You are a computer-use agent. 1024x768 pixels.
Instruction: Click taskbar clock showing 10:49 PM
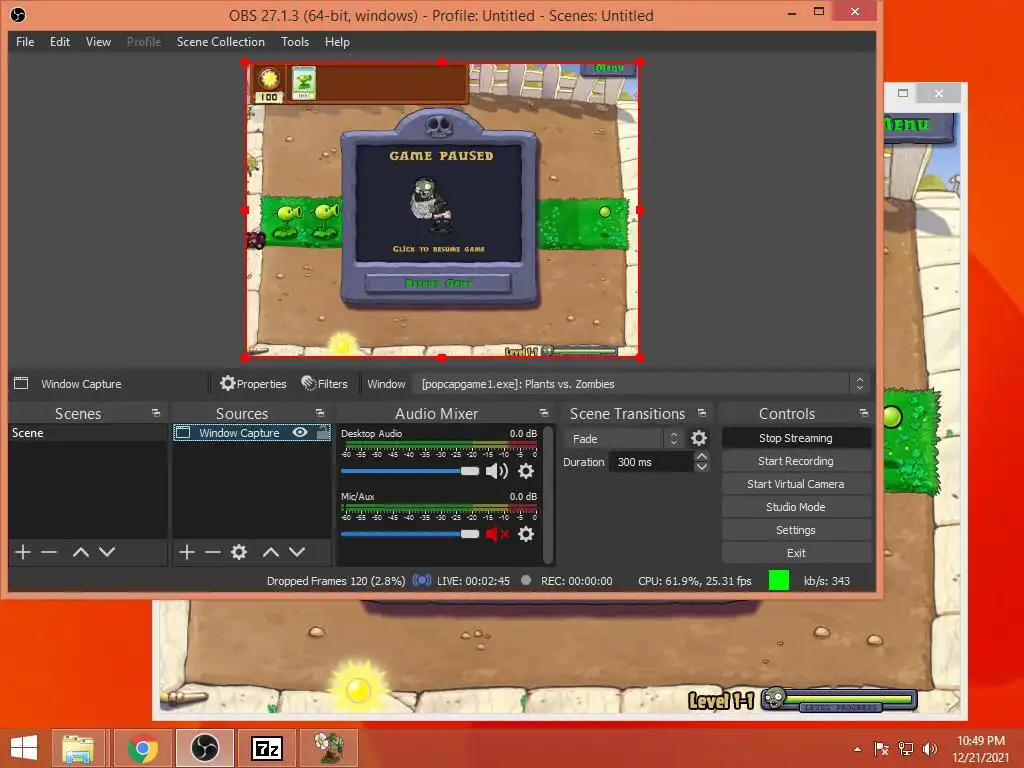click(980, 749)
